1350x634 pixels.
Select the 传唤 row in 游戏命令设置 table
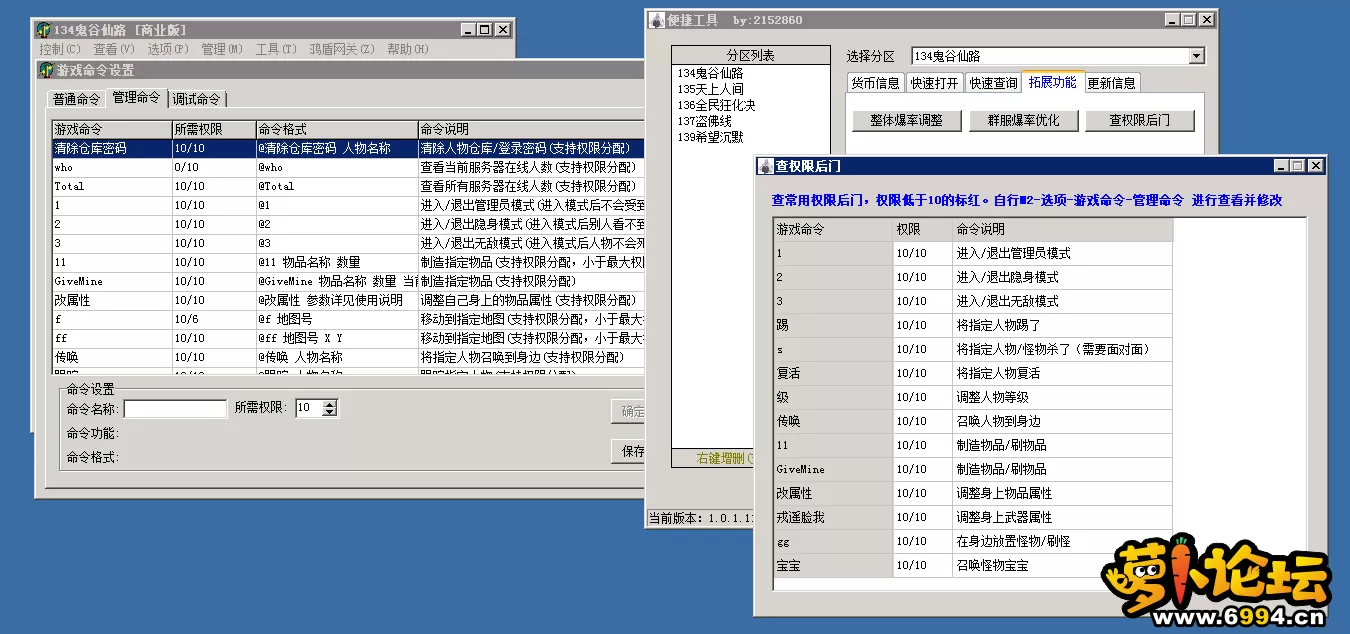pos(348,357)
